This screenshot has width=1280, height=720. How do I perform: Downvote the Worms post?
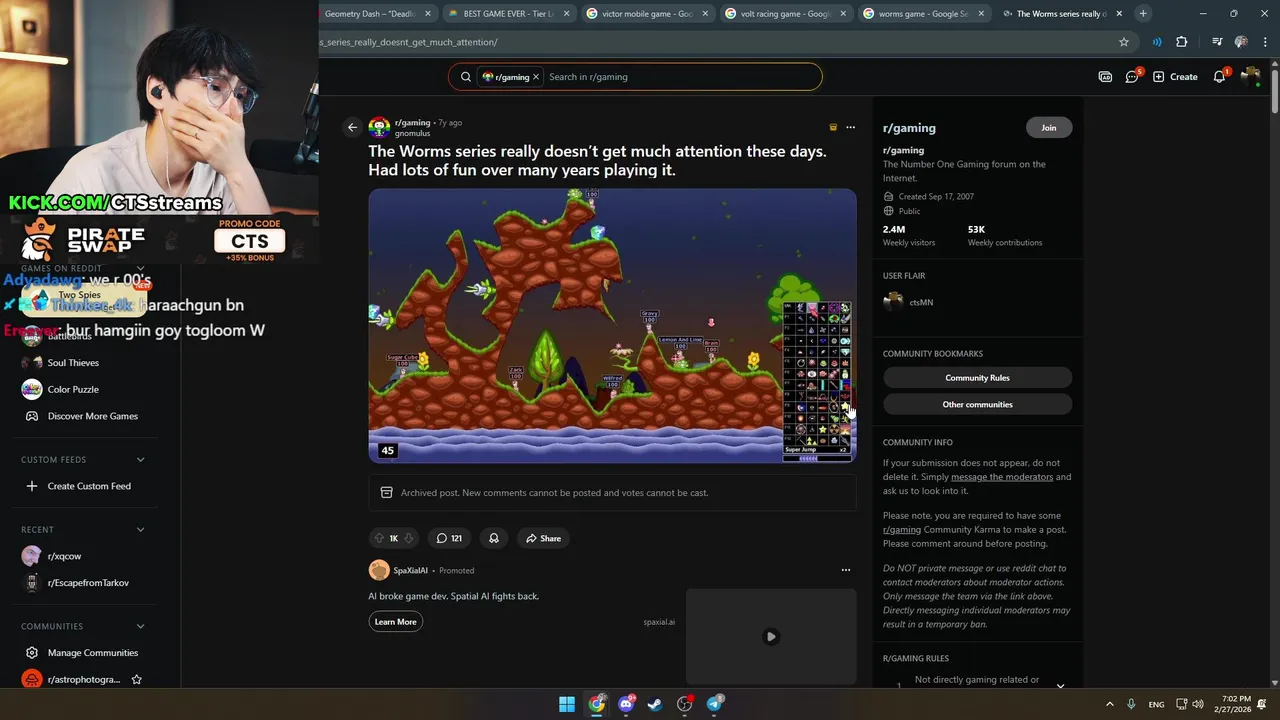point(408,538)
